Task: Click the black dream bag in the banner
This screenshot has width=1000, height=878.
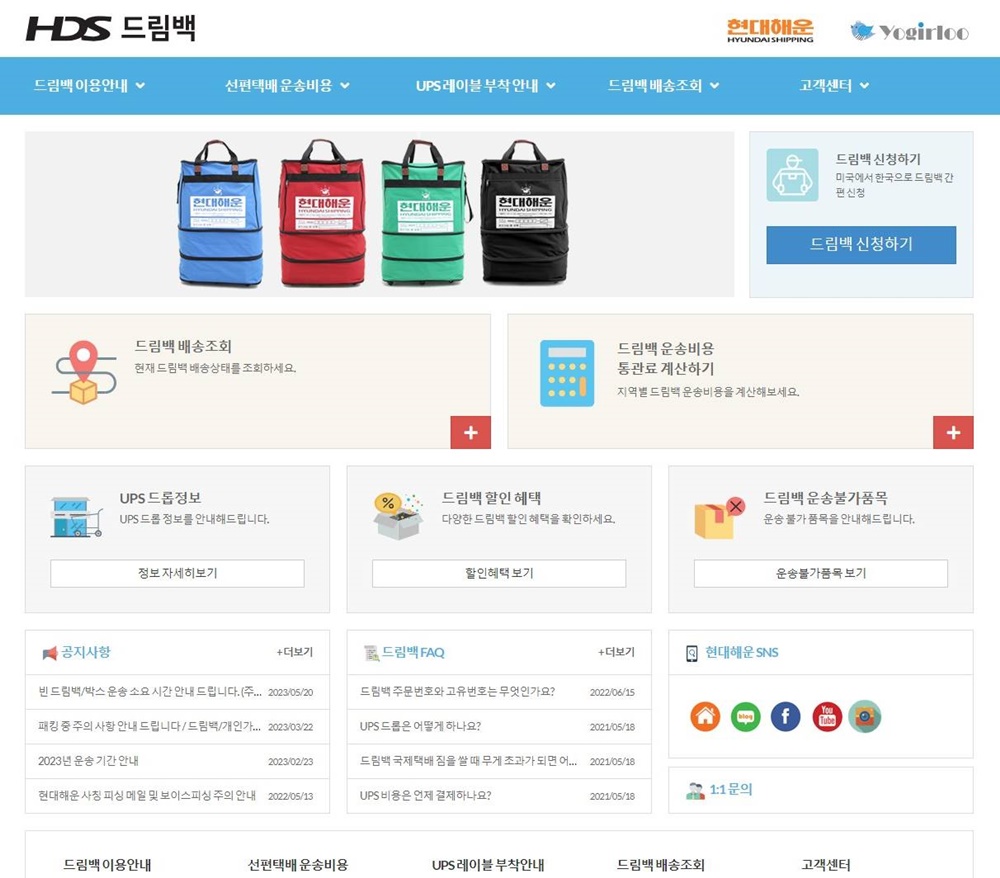Action: (x=524, y=212)
